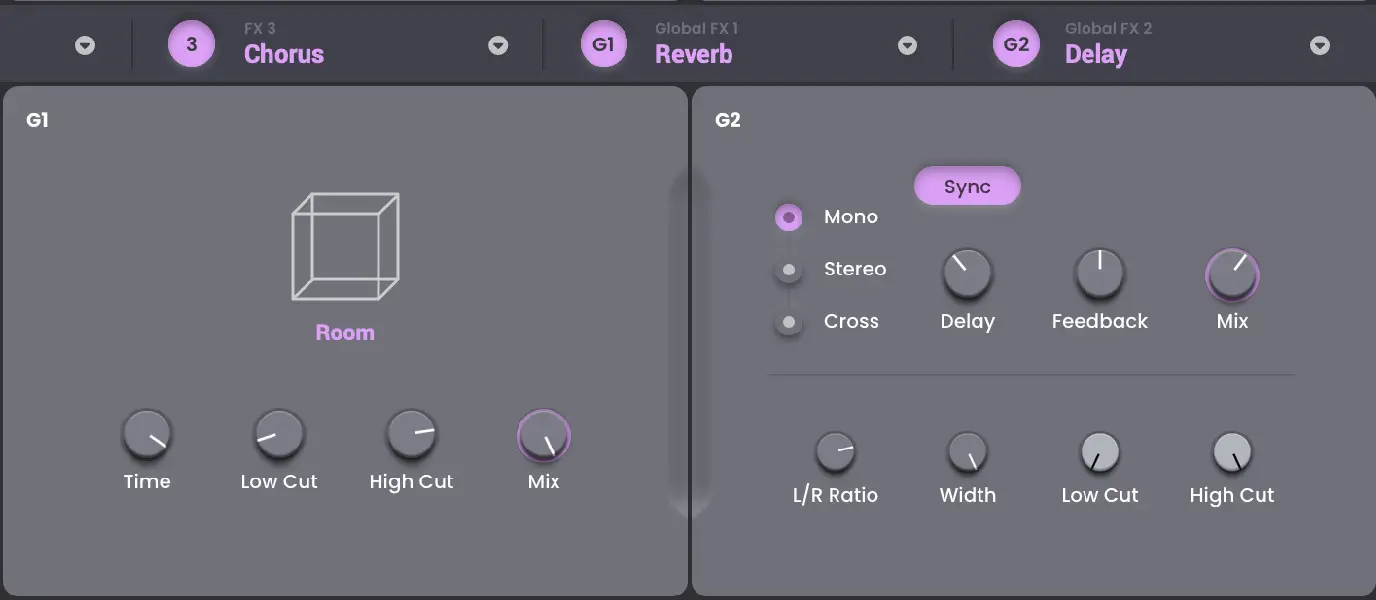Open the Chorus effect dropdown arrow
Viewport: 1376px width, 600px height.
point(498,46)
